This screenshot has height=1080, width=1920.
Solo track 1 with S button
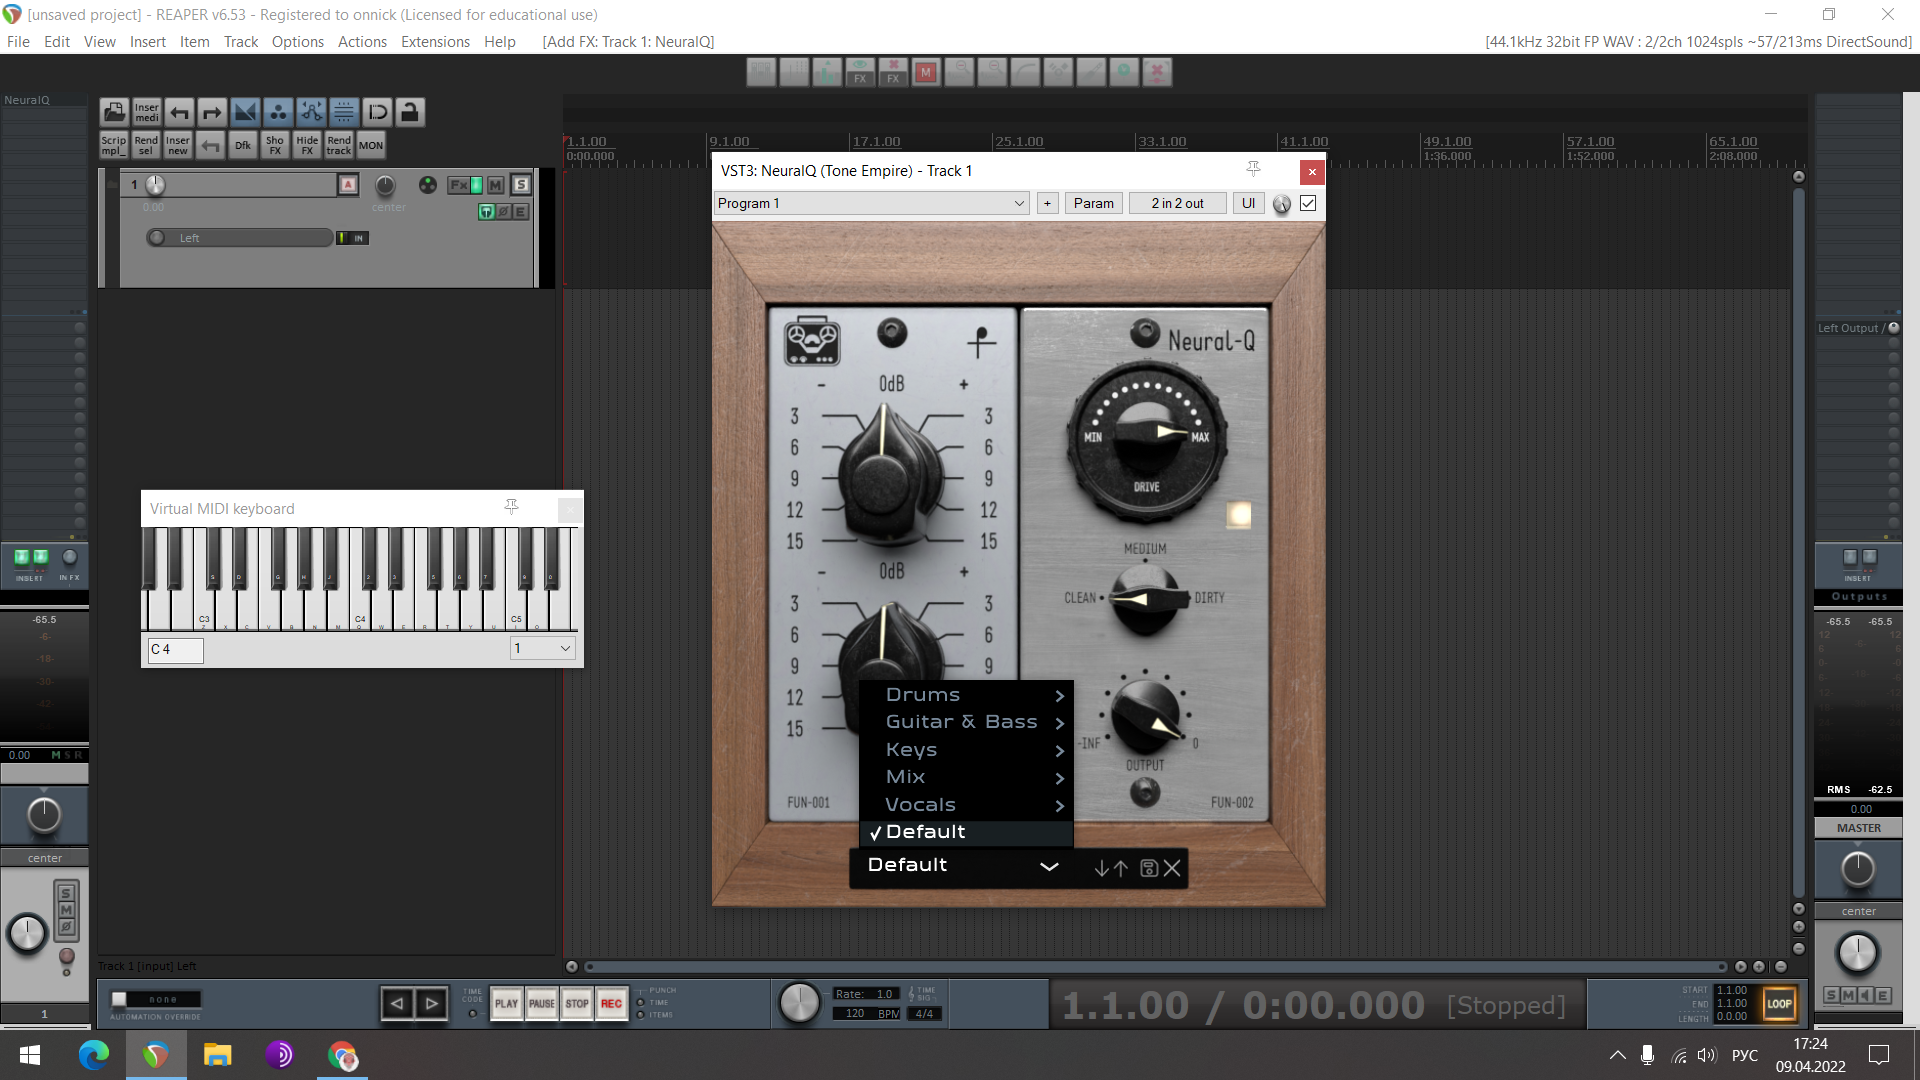(x=521, y=185)
